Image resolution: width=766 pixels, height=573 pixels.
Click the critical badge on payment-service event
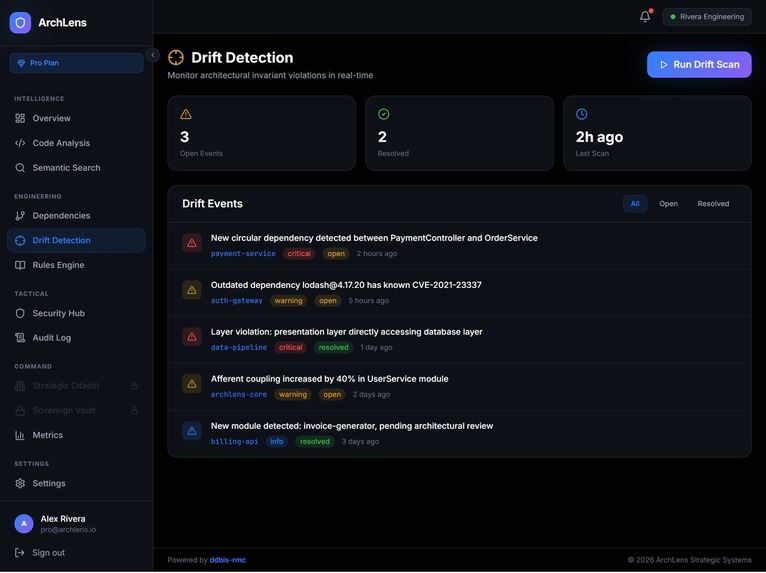(x=299, y=254)
